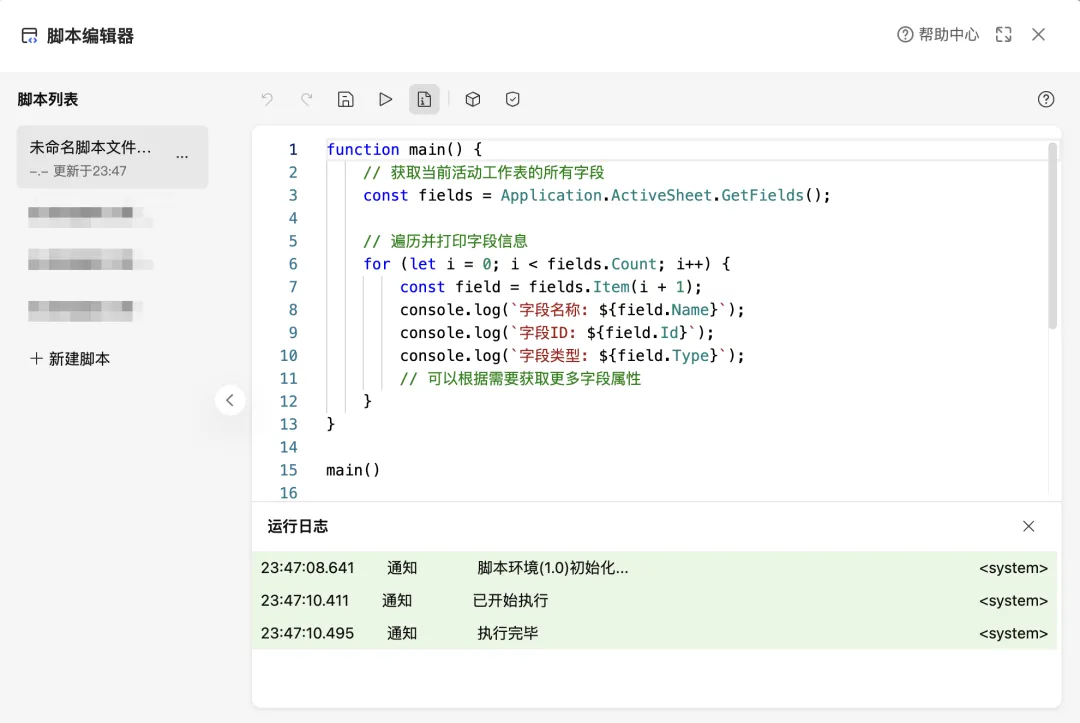
Task: Run the script with the play icon
Action: 385,99
